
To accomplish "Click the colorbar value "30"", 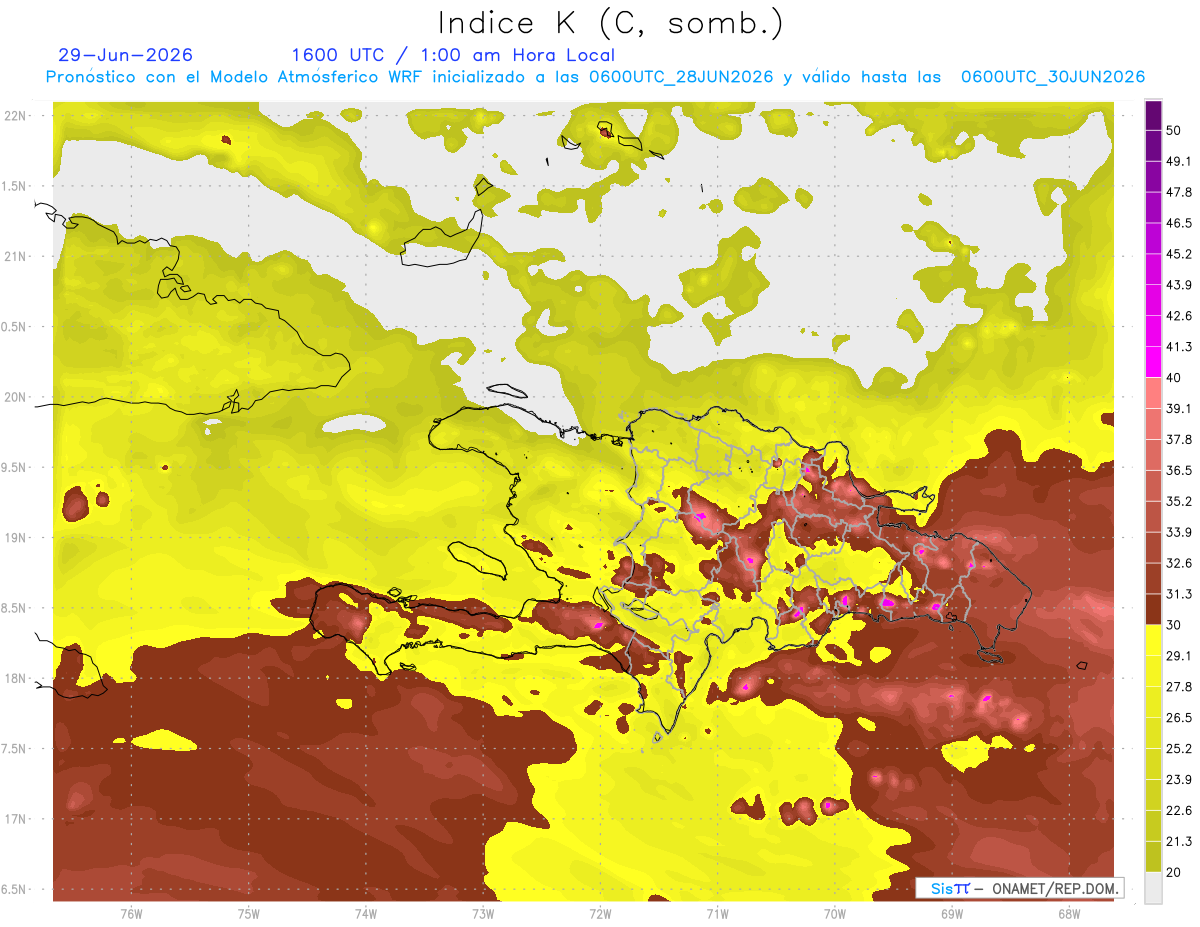I will tap(1176, 625).
